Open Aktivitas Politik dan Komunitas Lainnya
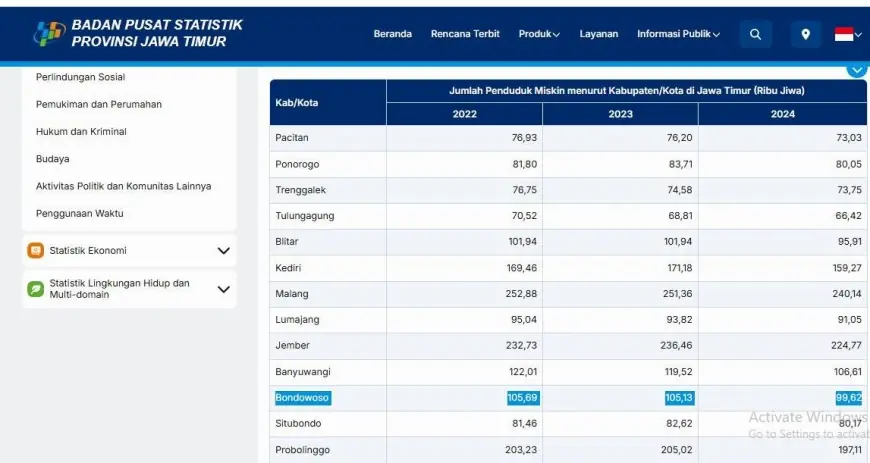Image resolution: width=870 pixels, height=463 pixels. coord(123,186)
